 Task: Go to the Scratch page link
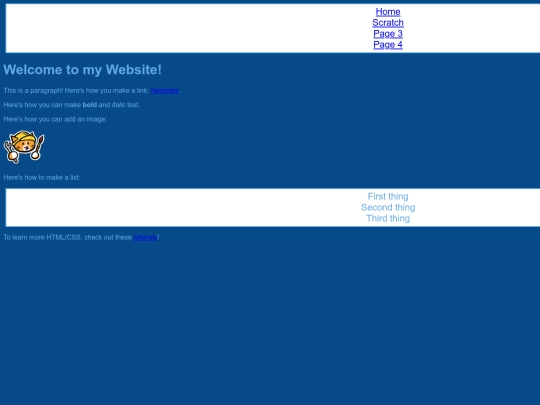tap(388, 23)
